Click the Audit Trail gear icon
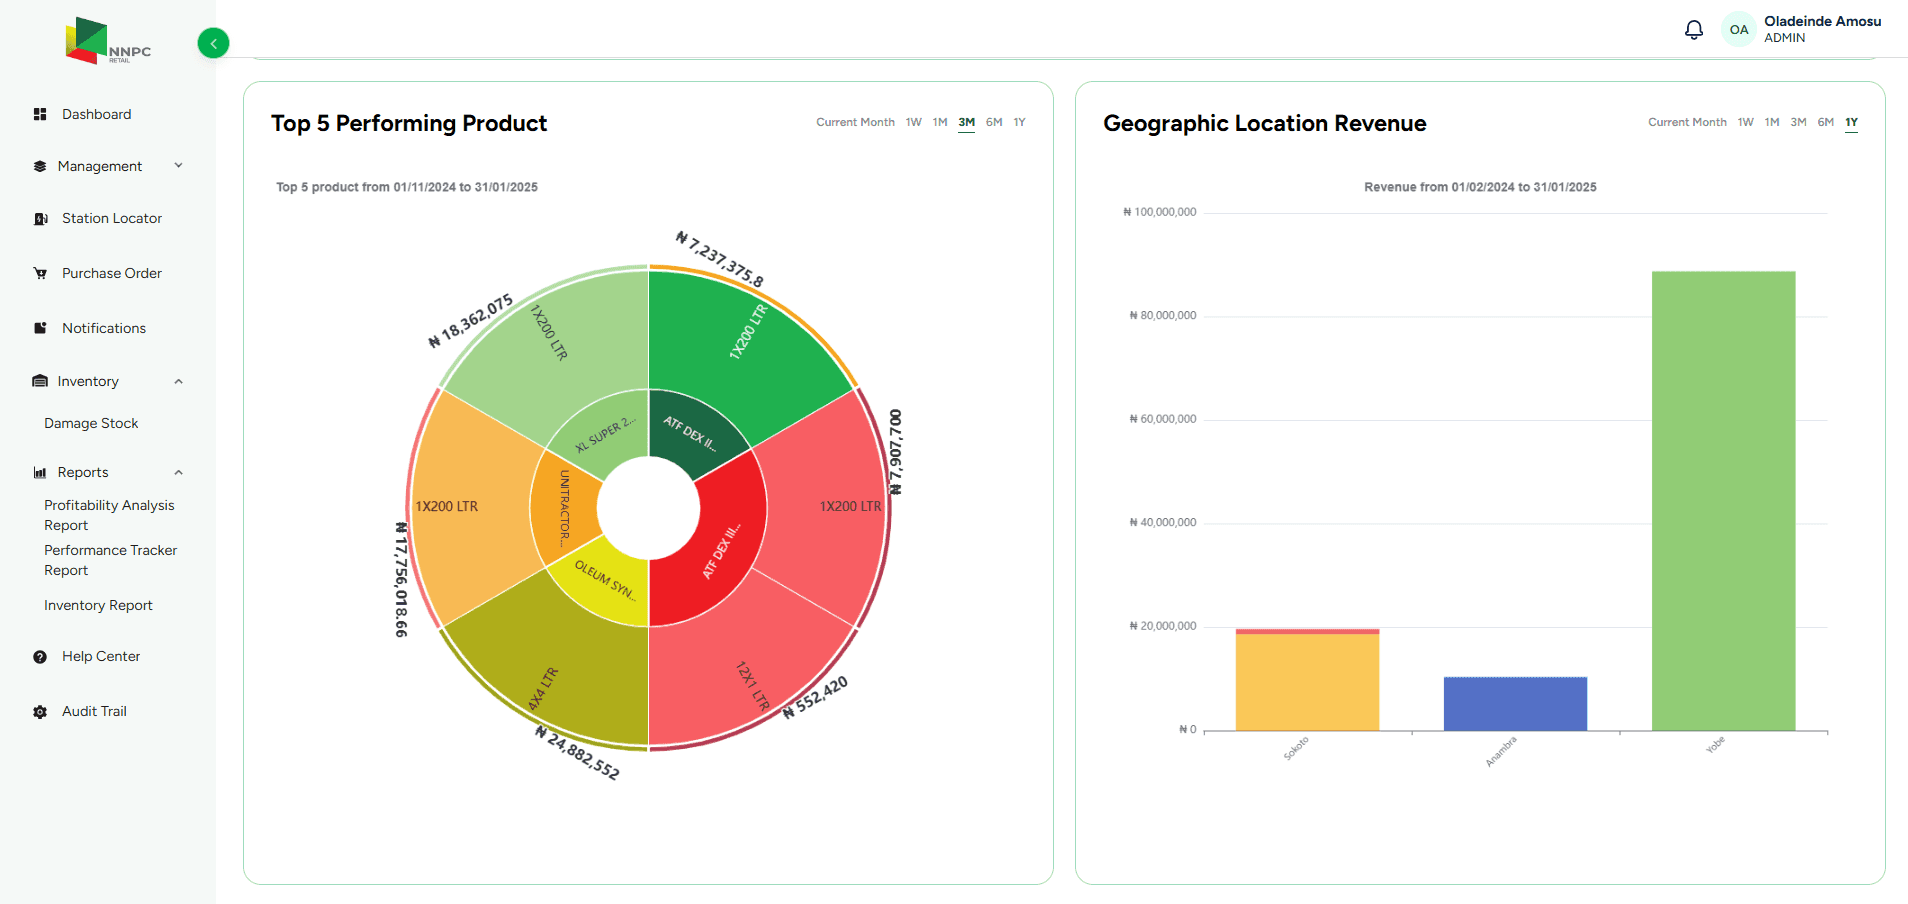The width and height of the screenshot is (1908, 904). (x=40, y=711)
